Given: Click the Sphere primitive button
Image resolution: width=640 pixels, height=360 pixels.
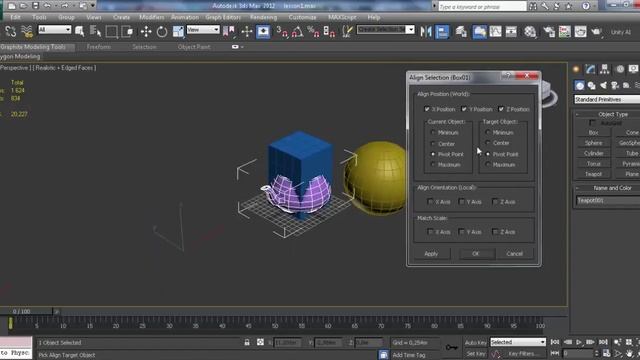Looking at the screenshot, I should [x=593, y=143].
